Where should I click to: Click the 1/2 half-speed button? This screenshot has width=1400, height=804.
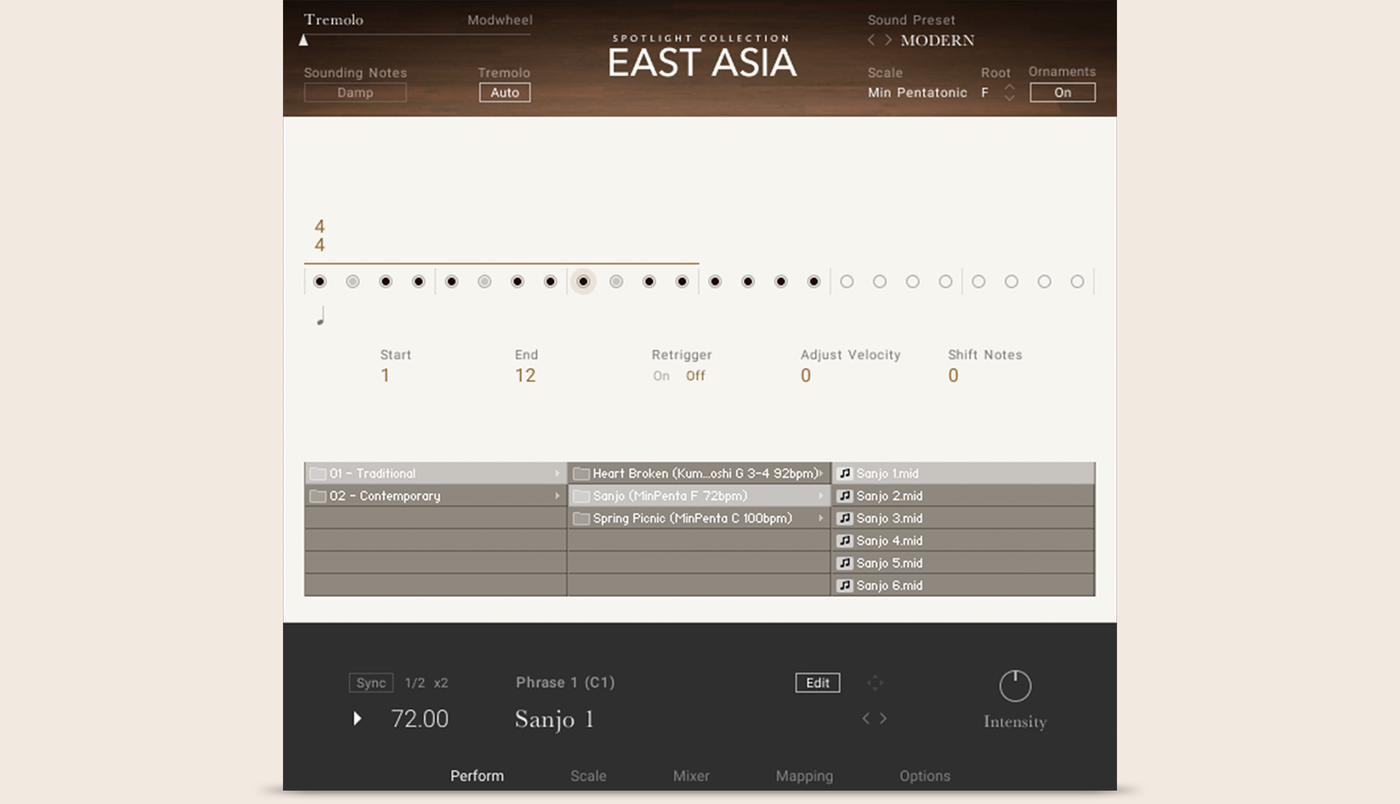click(x=415, y=683)
